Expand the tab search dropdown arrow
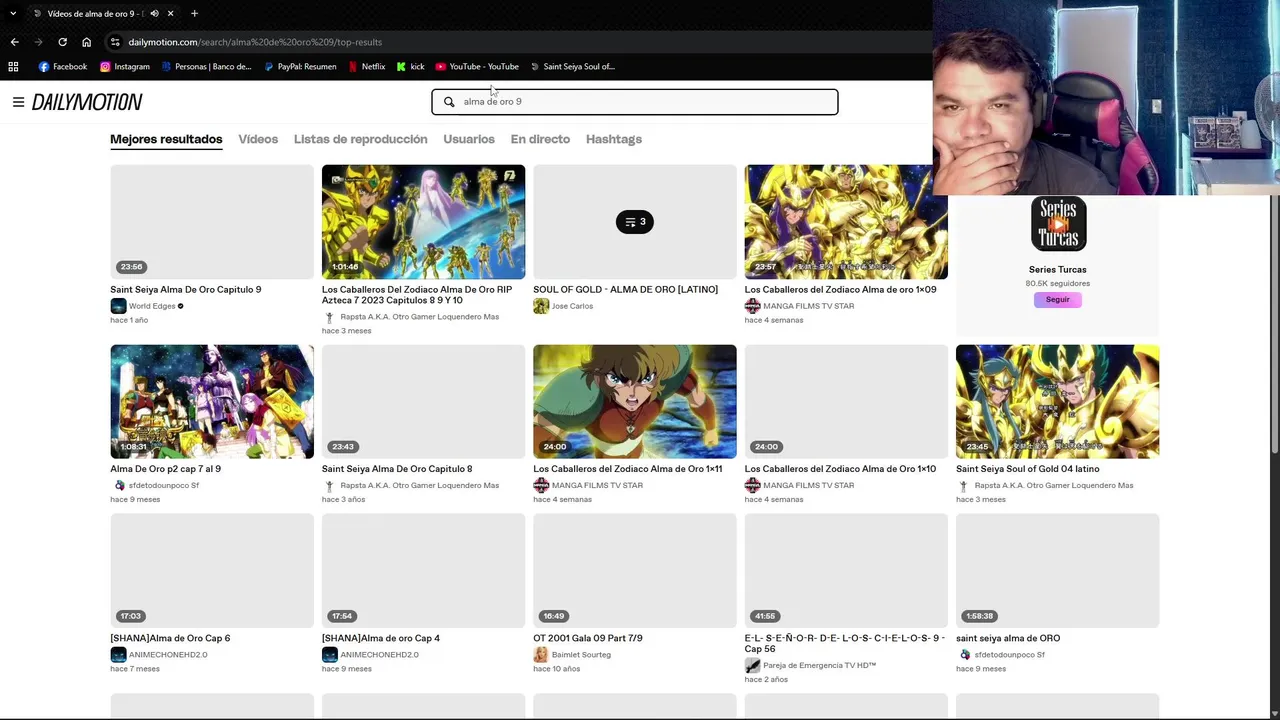The image size is (1280, 720). pos(13,14)
